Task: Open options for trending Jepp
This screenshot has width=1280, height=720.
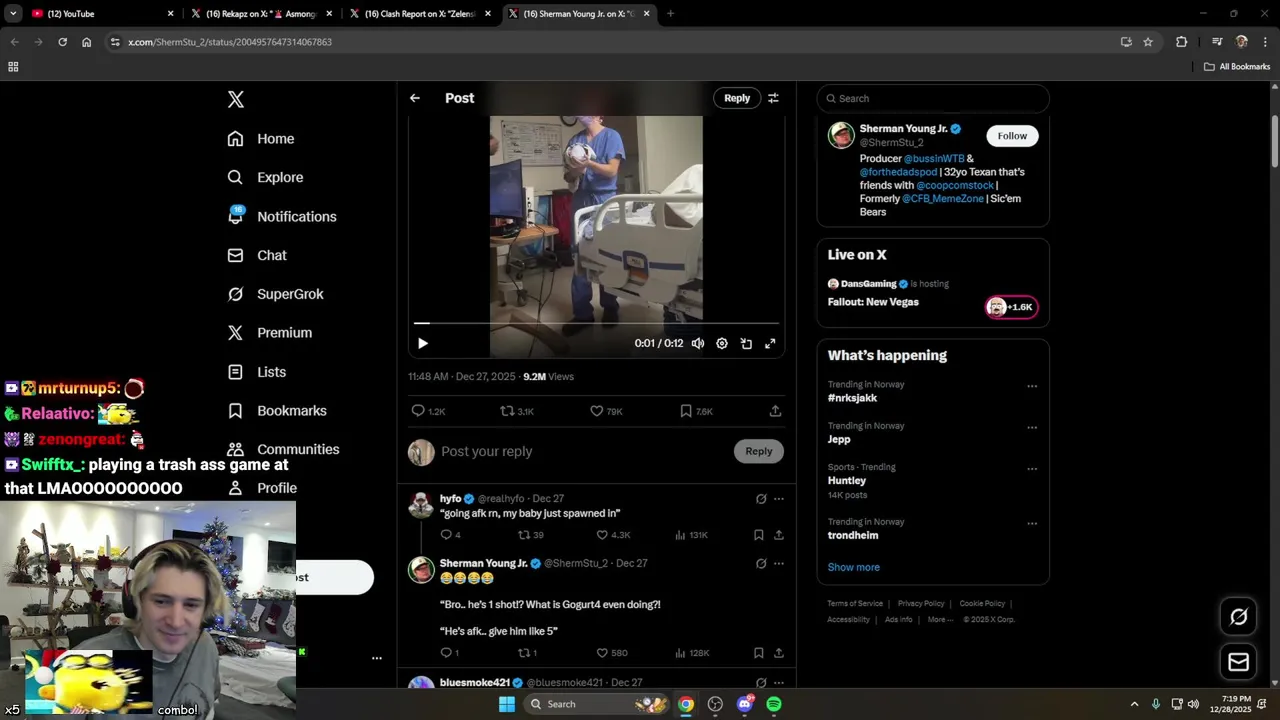Action: point(1032,428)
